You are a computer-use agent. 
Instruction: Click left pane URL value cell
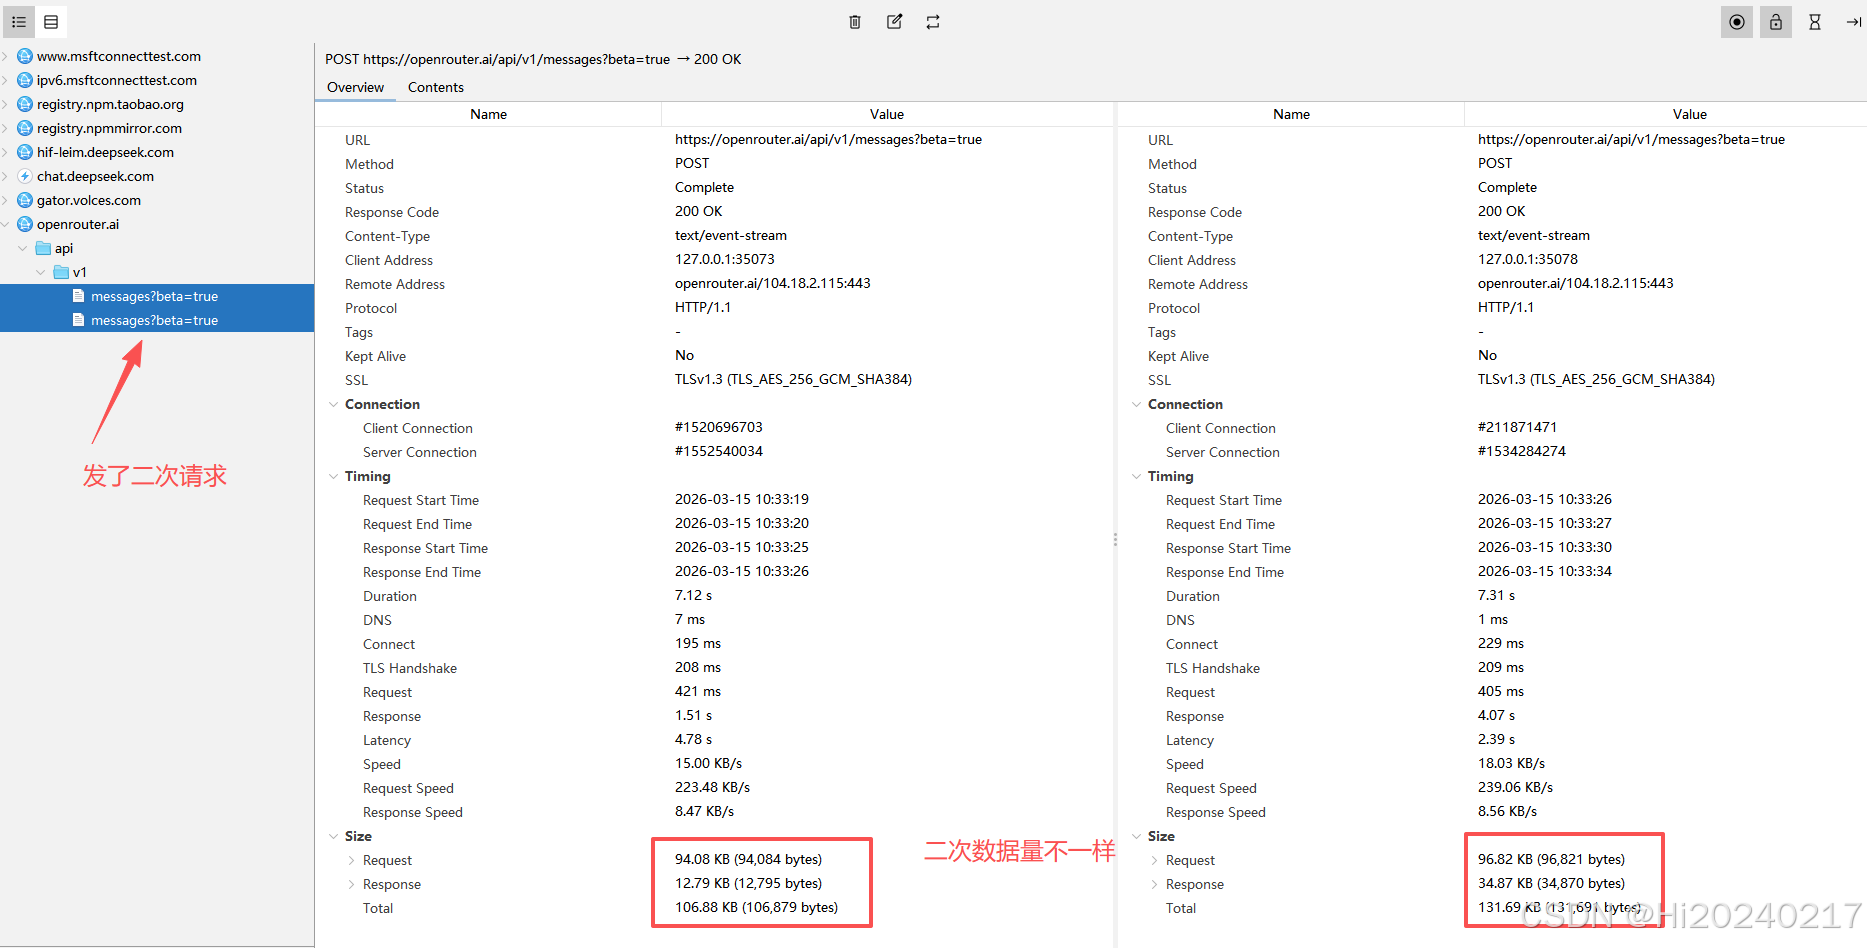828,139
